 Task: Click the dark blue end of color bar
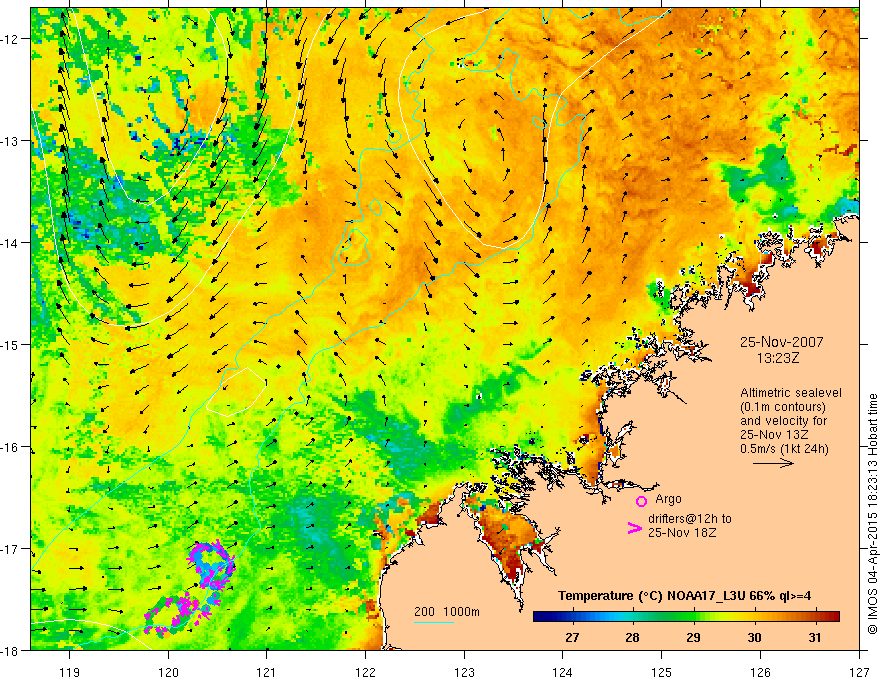(540, 616)
